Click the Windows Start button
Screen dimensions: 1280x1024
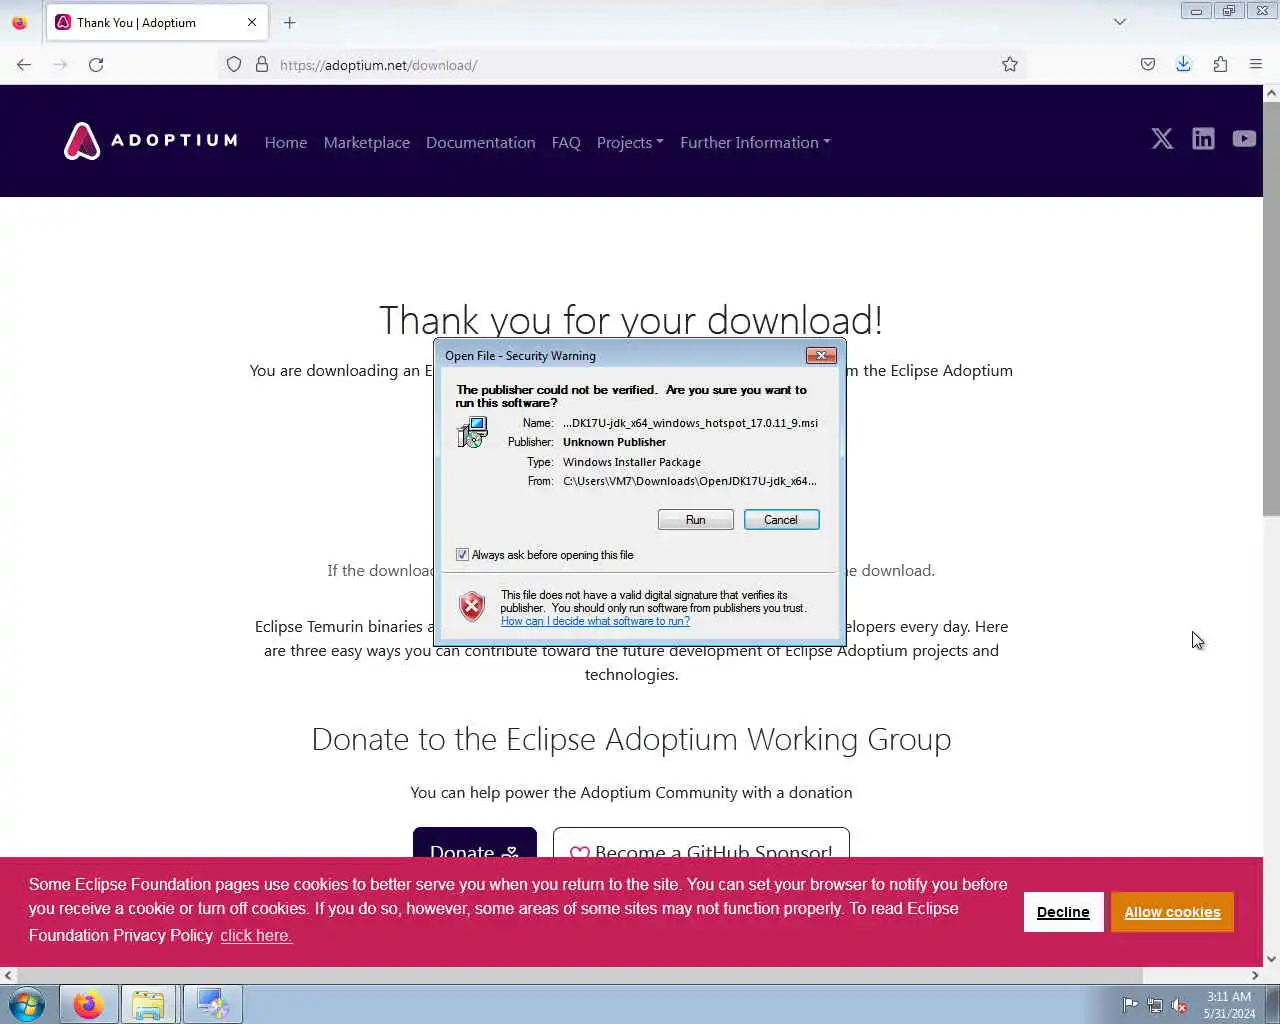(27, 1004)
